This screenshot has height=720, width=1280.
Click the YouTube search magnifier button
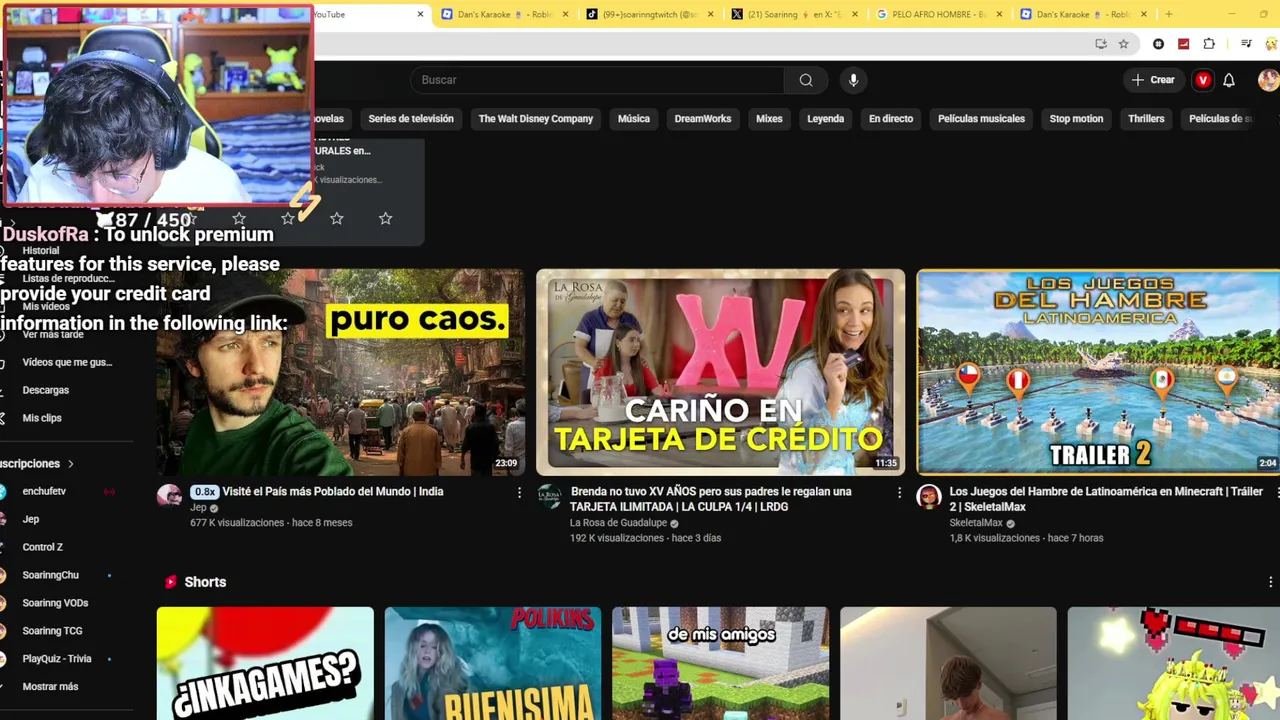806,80
